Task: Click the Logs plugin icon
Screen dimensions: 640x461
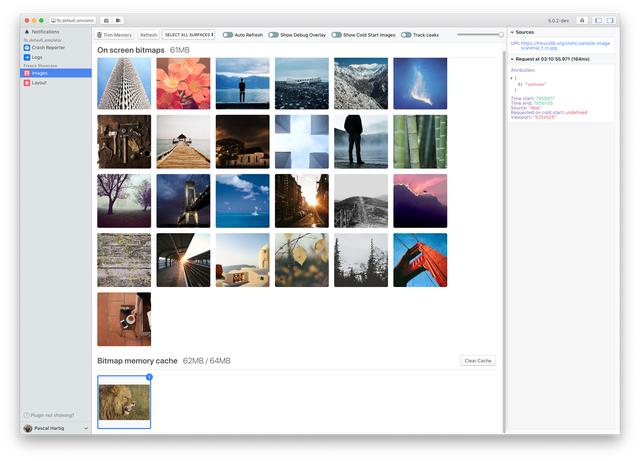Action: click(x=27, y=57)
